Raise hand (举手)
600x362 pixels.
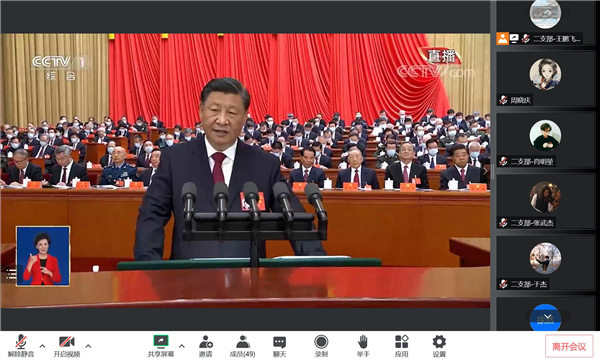click(363, 346)
